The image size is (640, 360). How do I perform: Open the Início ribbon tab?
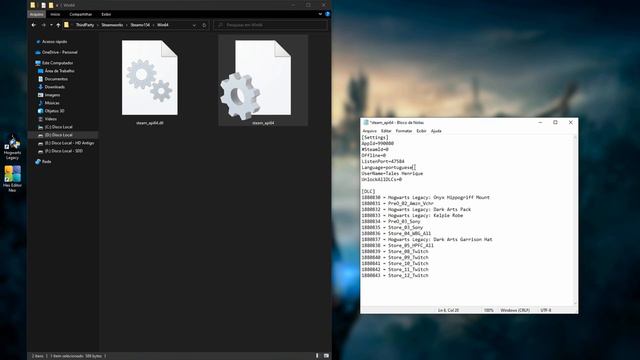(x=55, y=14)
